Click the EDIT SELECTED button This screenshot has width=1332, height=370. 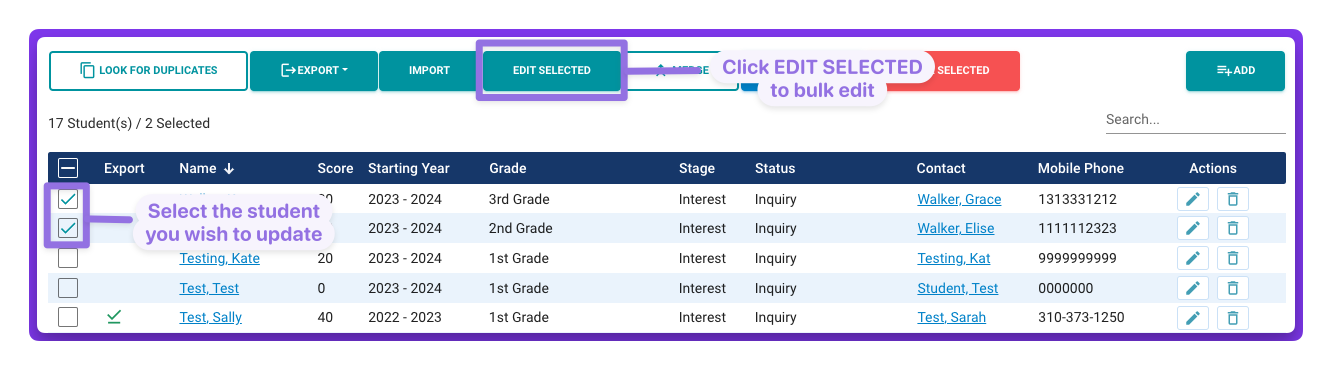551,71
